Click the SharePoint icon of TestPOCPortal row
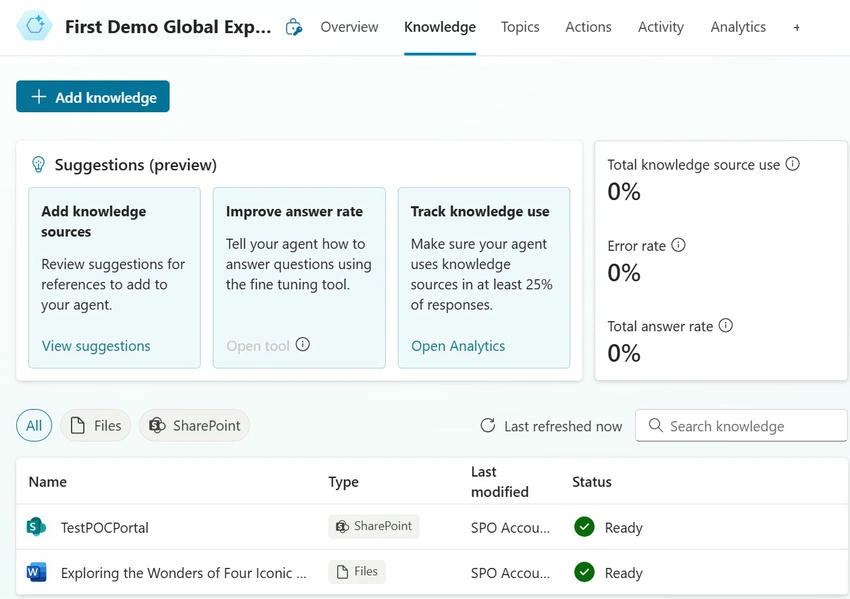Image resolution: width=850 pixels, height=599 pixels. coord(36,527)
